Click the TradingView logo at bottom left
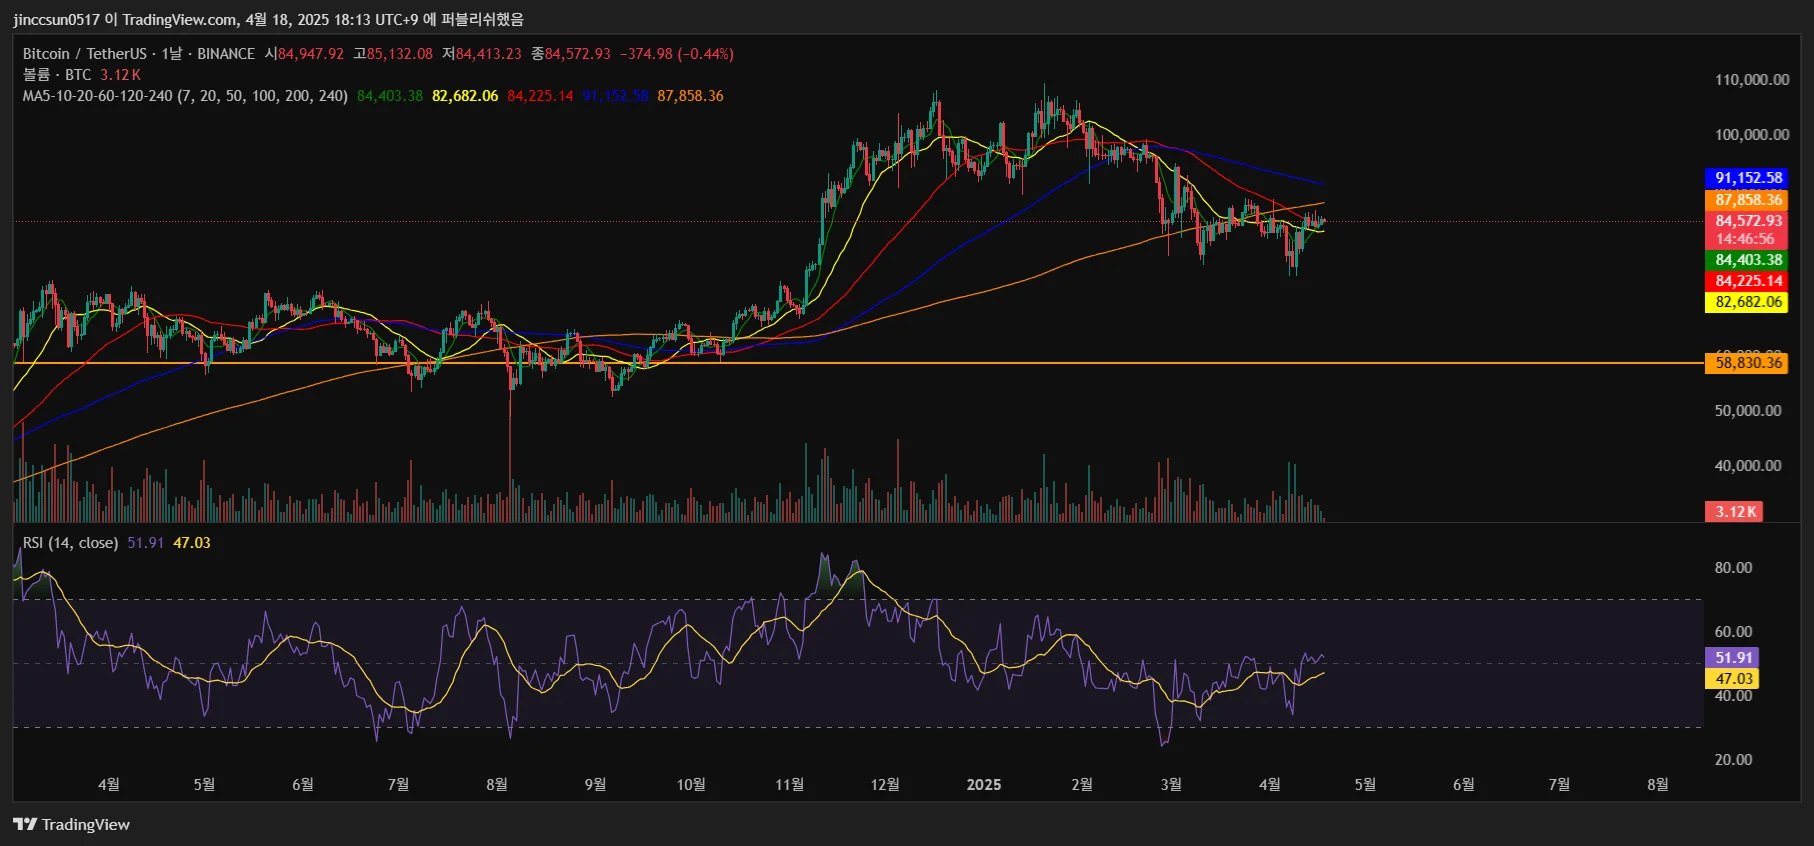Image resolution: width=1814 pixels, height=846 pixels. tap(71, 824)
